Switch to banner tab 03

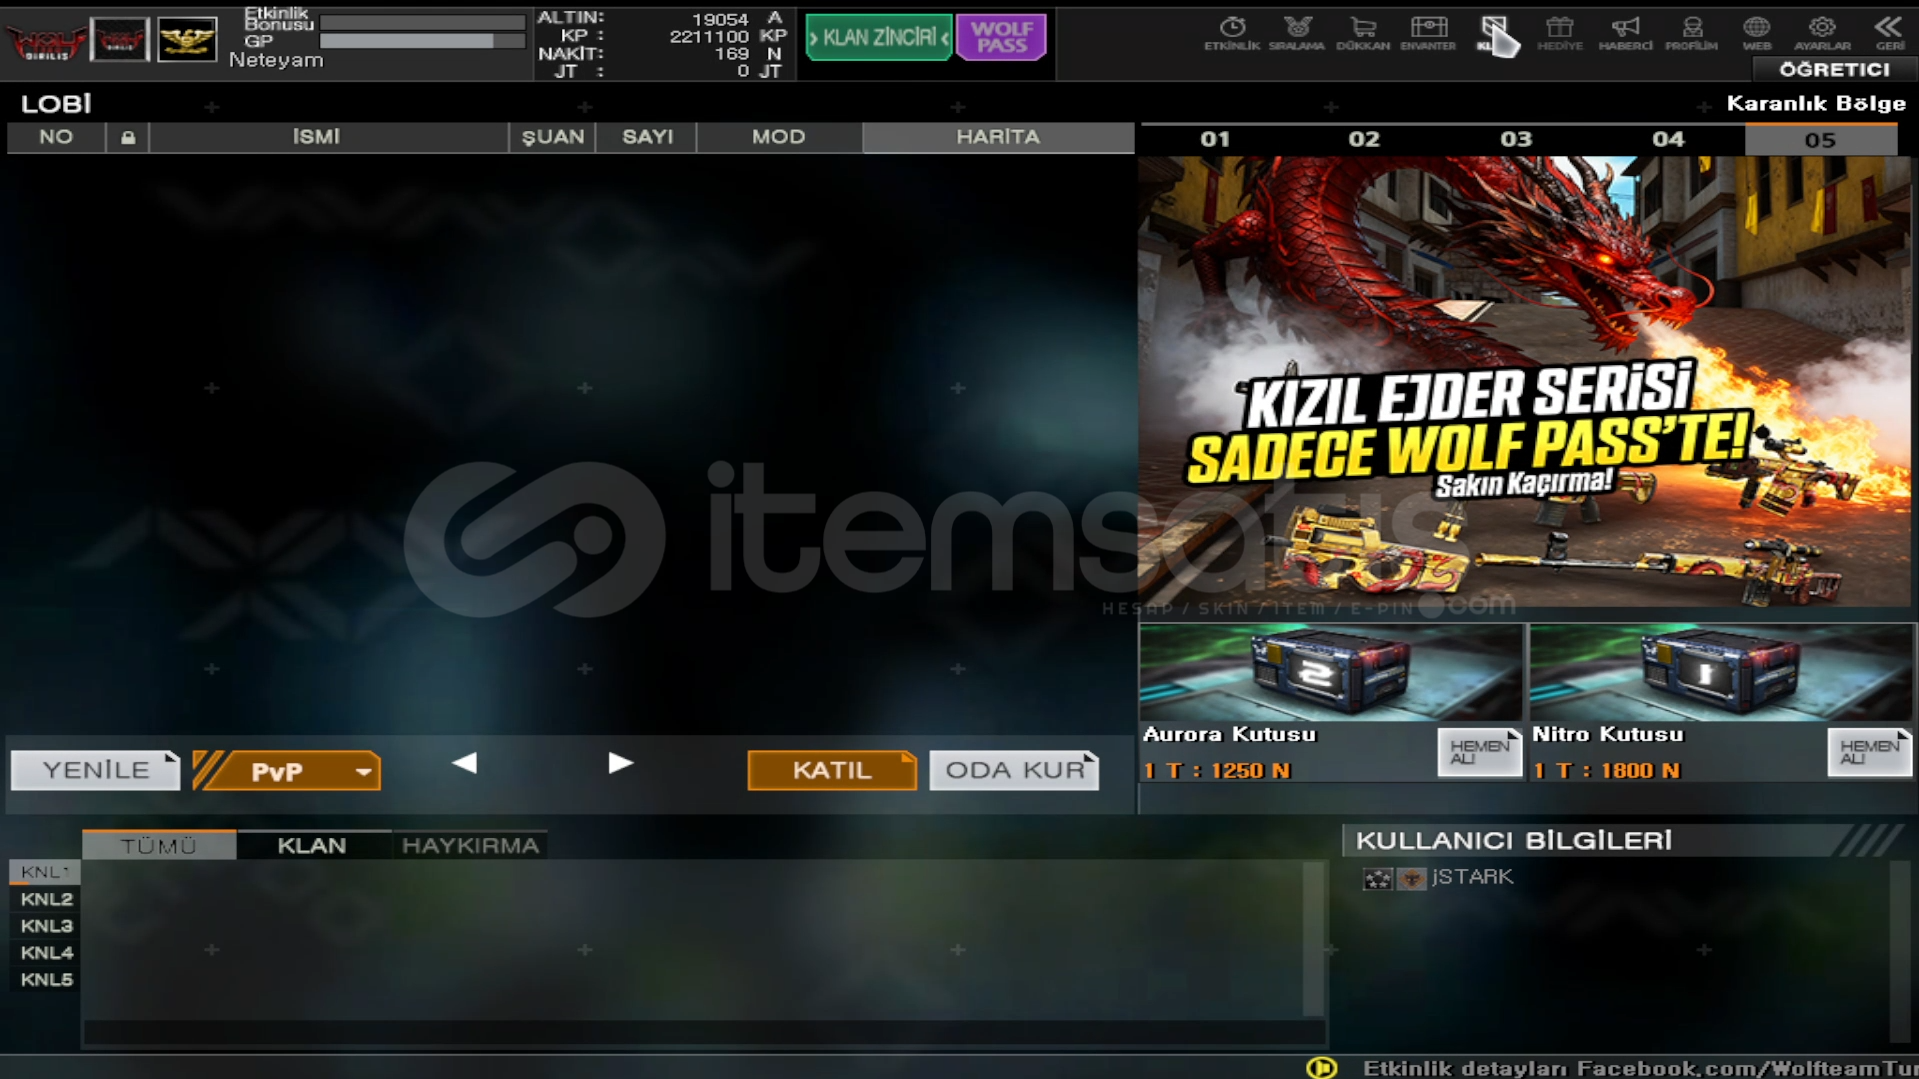1517,140
